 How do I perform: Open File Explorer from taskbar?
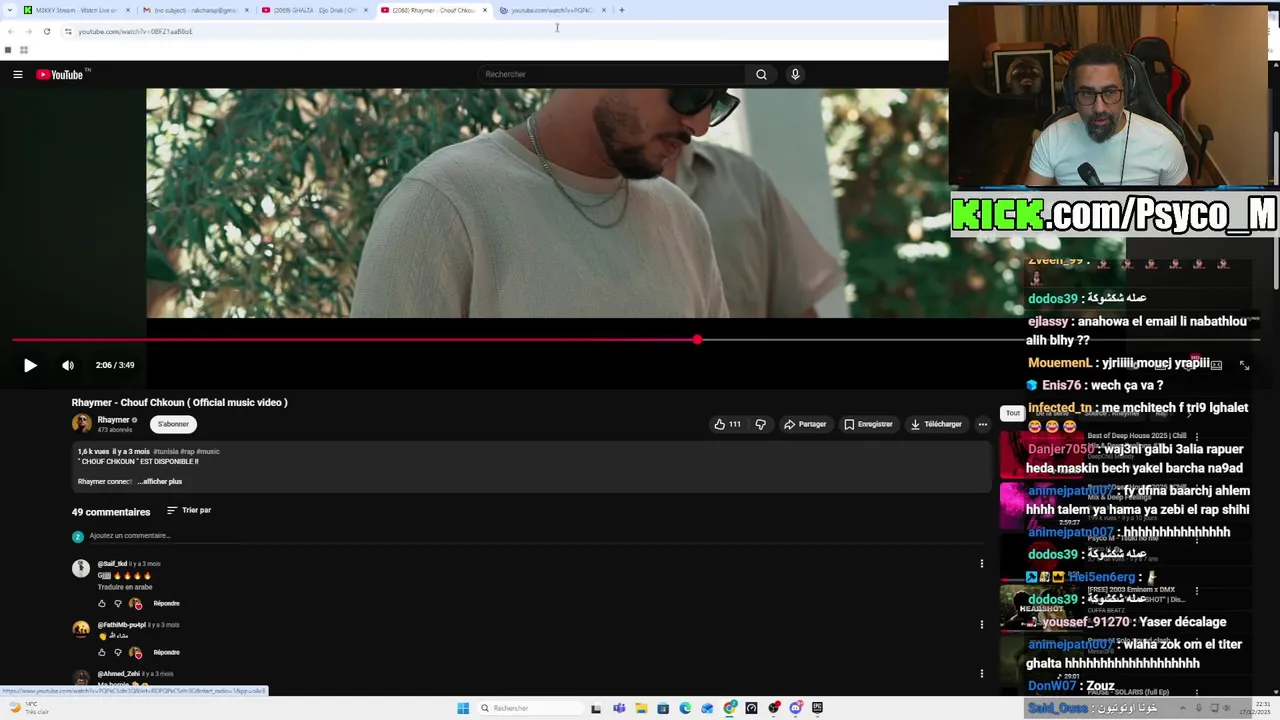pos(641,708)
